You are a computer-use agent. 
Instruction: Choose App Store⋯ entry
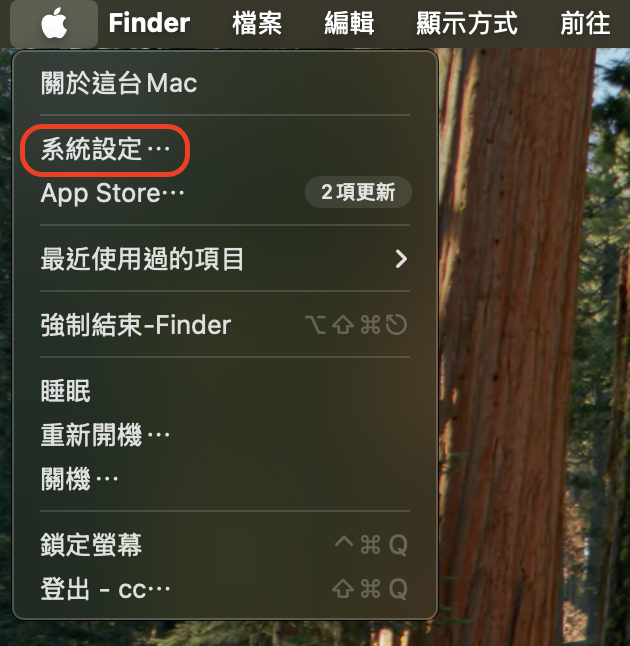[x=225, y=193]
